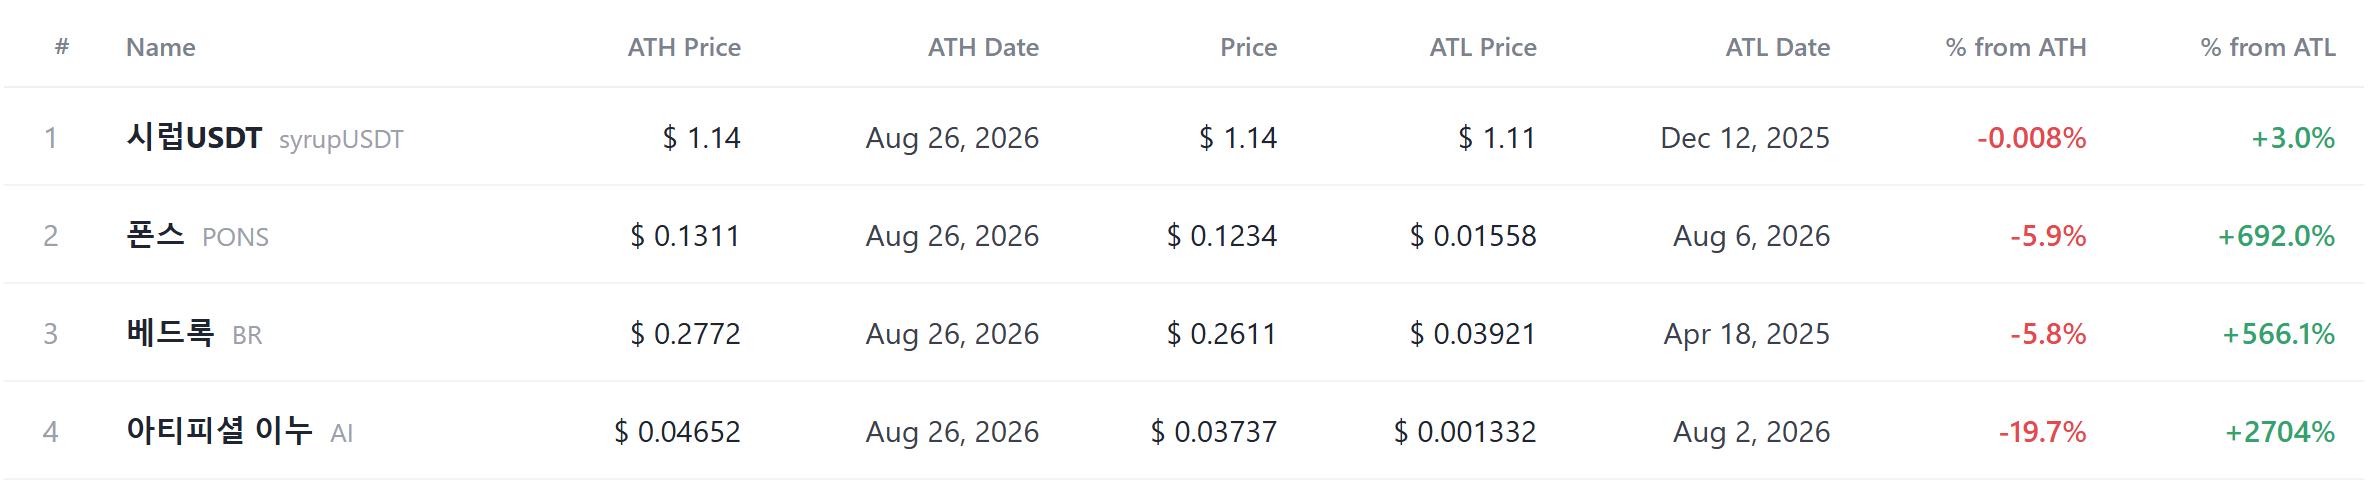
Task: Open the 아티피셜 이누 AI coin page
Action: tap(219, 431)
